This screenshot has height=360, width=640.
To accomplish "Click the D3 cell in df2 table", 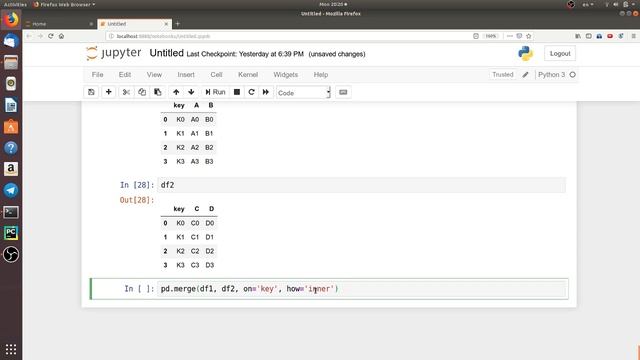I will pyautogui.click(x=210, y=265).
